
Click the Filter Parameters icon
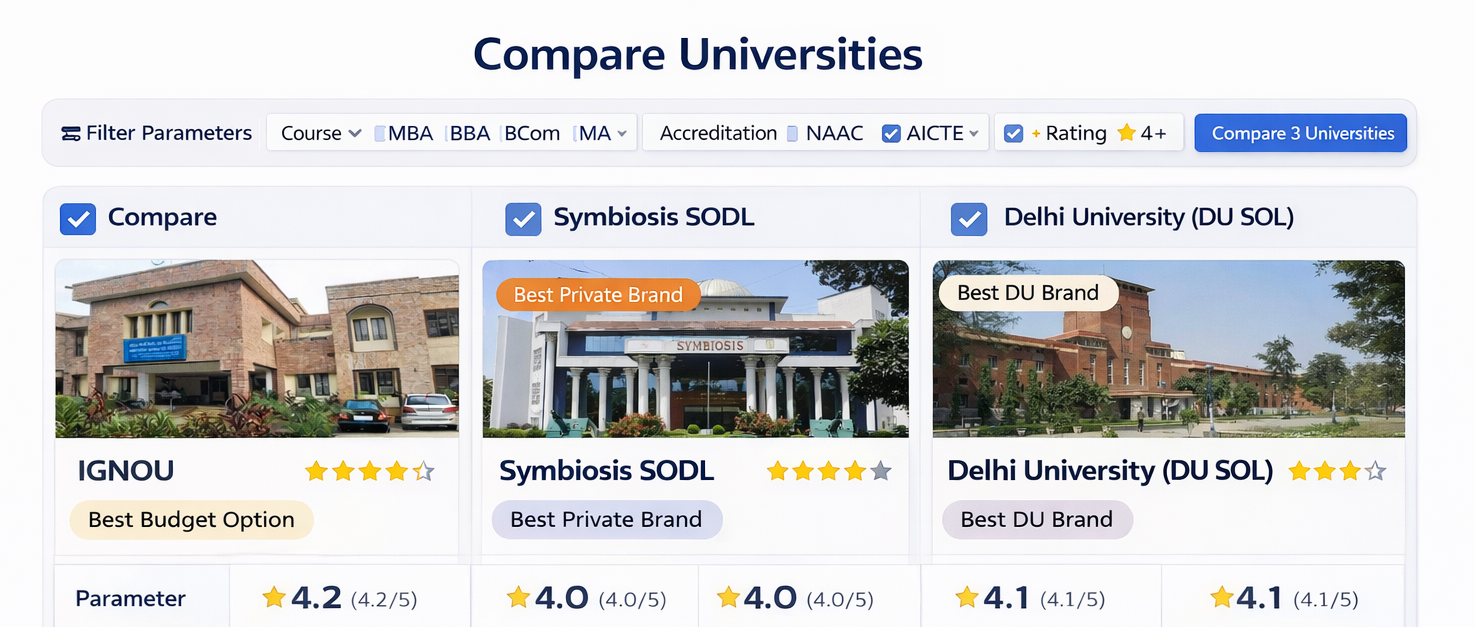click(70, 133)
